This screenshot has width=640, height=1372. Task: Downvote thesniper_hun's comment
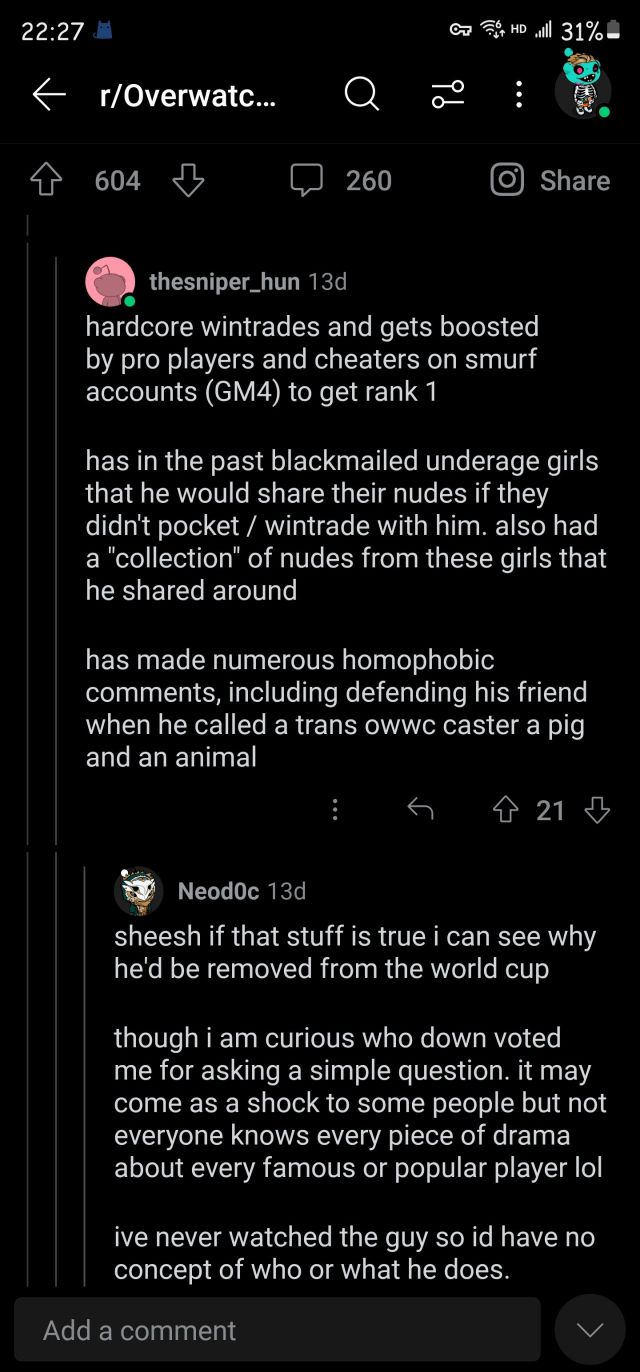coord(597,810)
